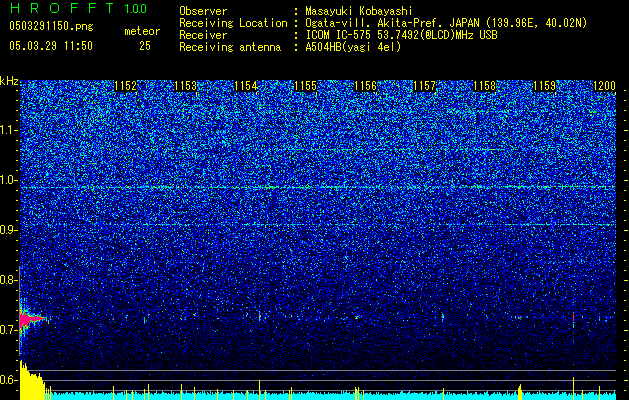This screenshot has width=629, height=400.
Task: Click the 'Receiver' field label
Action: [203, 35]
